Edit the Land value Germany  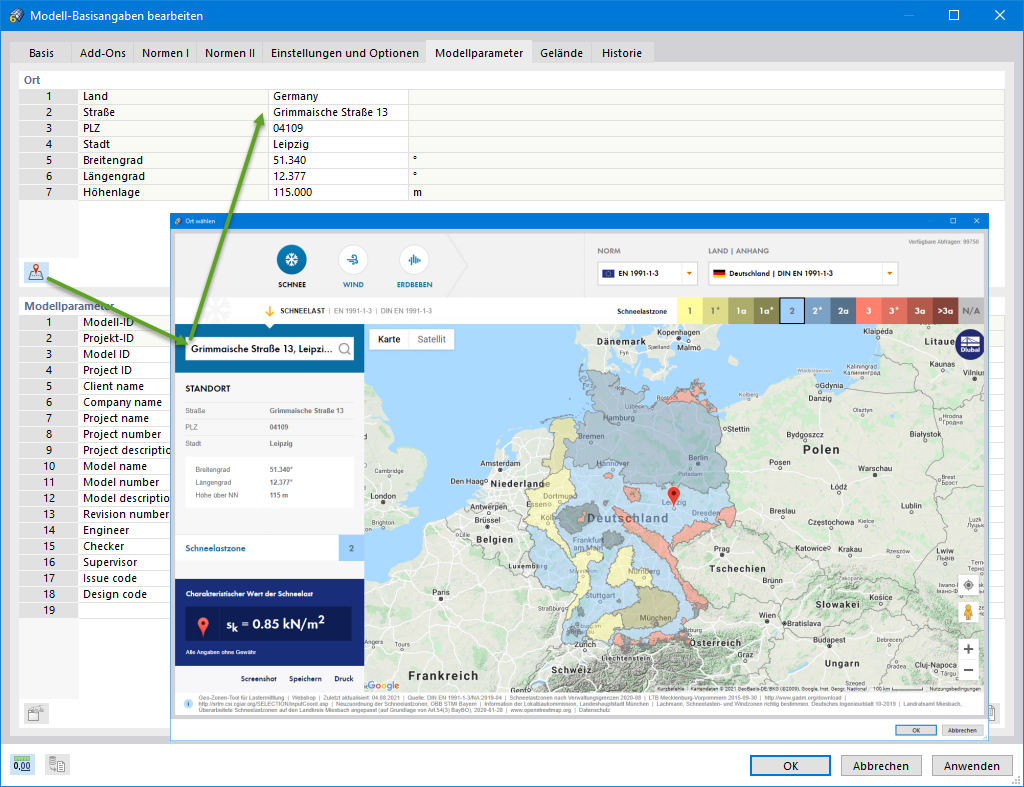click(x=338, y=96)
